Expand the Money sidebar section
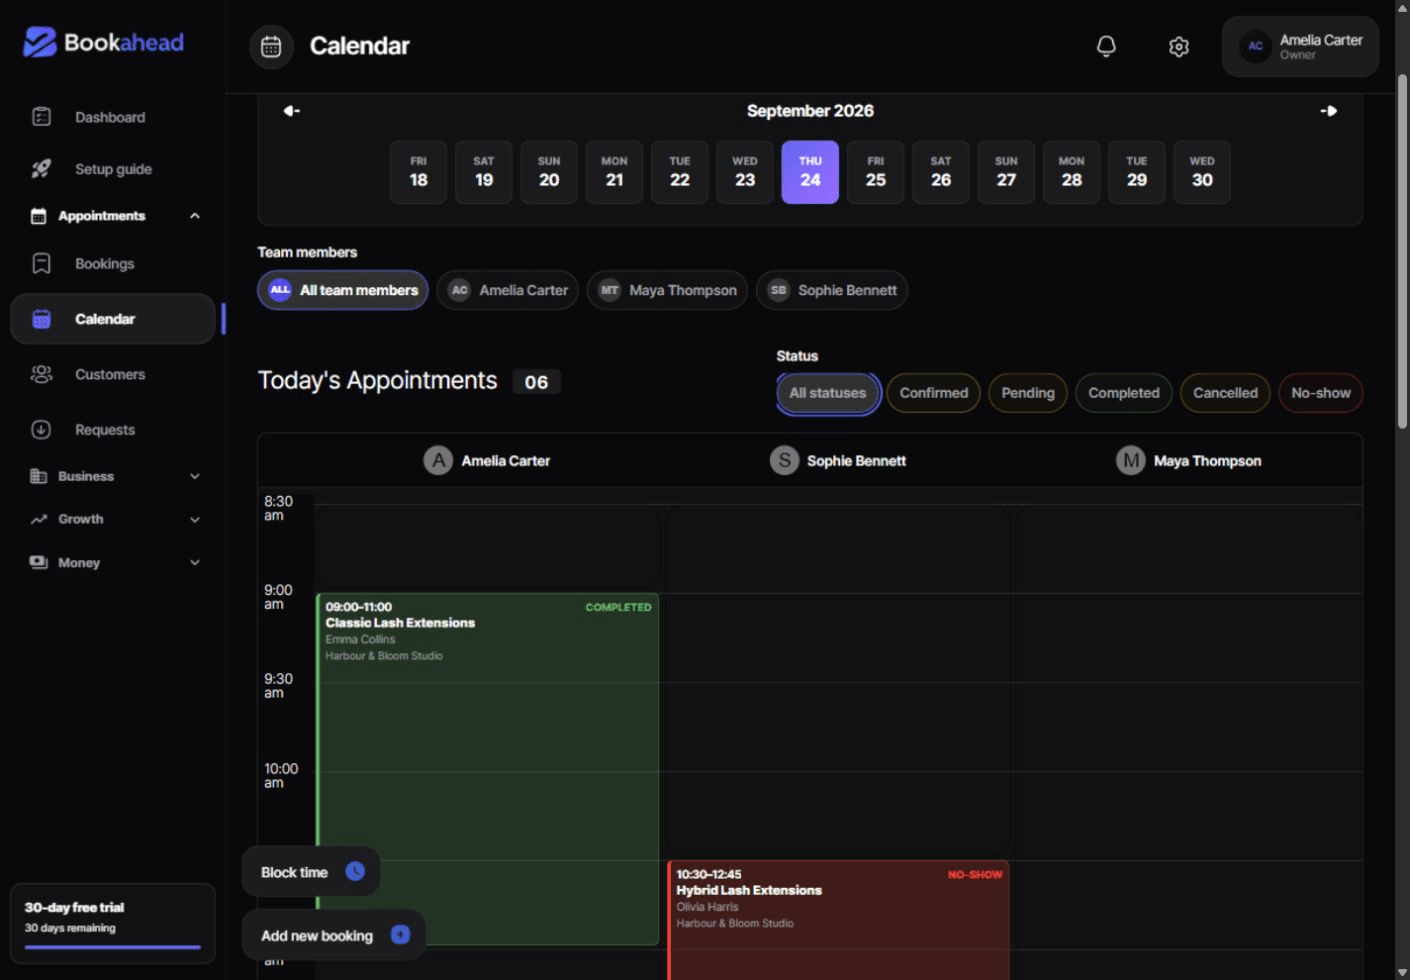This screenshot has width=1410, height=980. coord(195,562)
